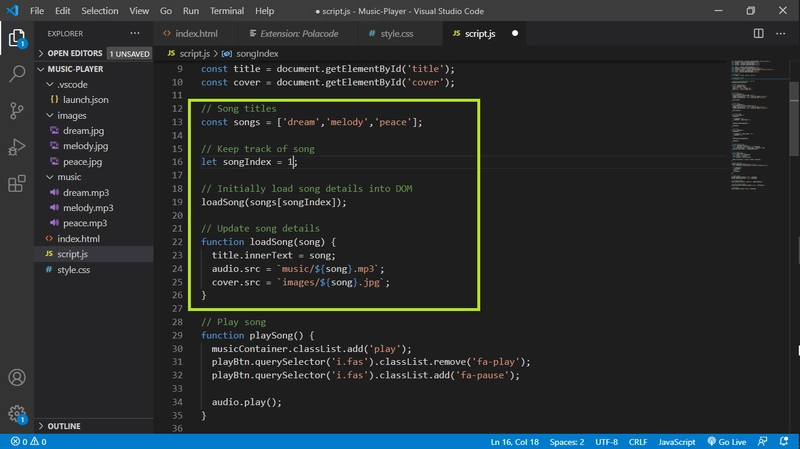
Task: Open the Manage gear icon
Action: pyautogui.click(x=17, y=412)
